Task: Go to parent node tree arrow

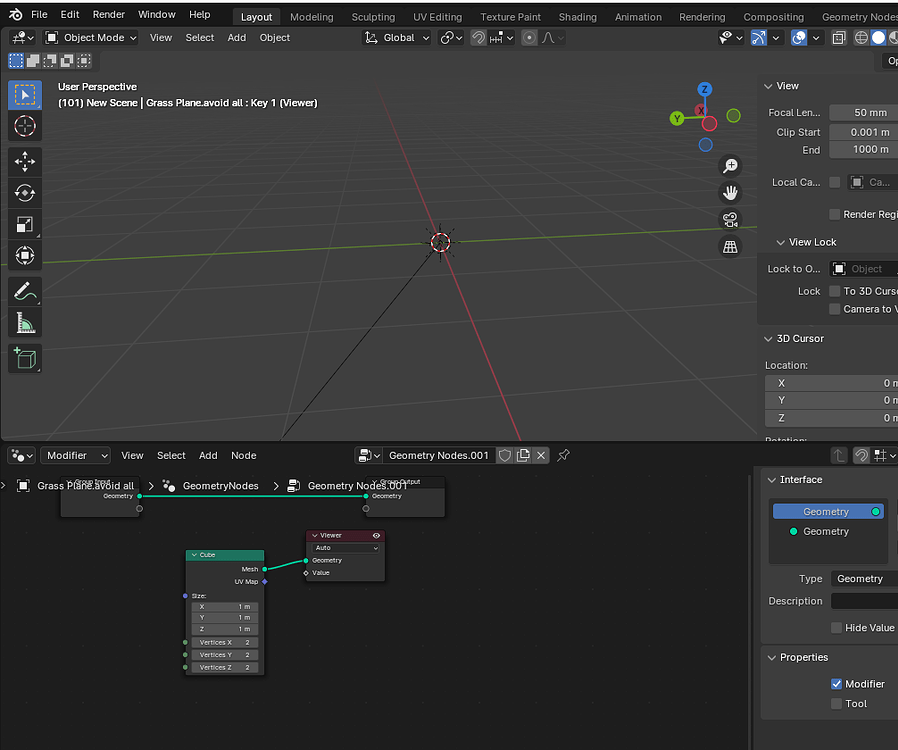Action: click(x=839, y=456)
